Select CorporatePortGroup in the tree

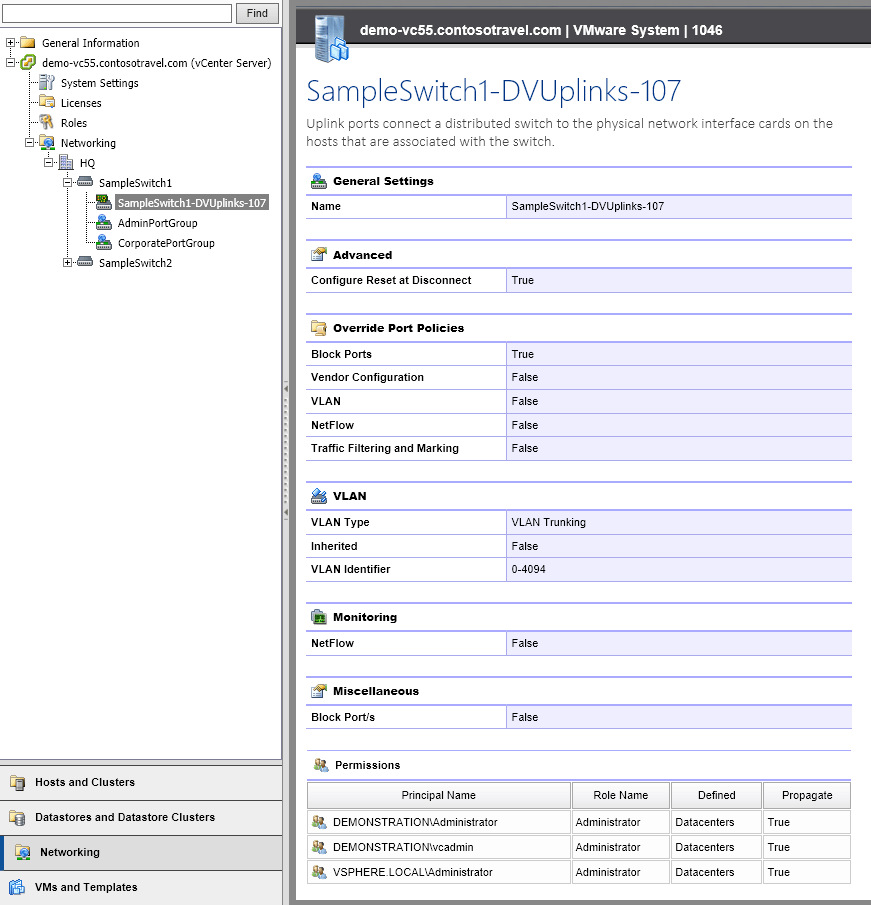[x=166, y=243]
